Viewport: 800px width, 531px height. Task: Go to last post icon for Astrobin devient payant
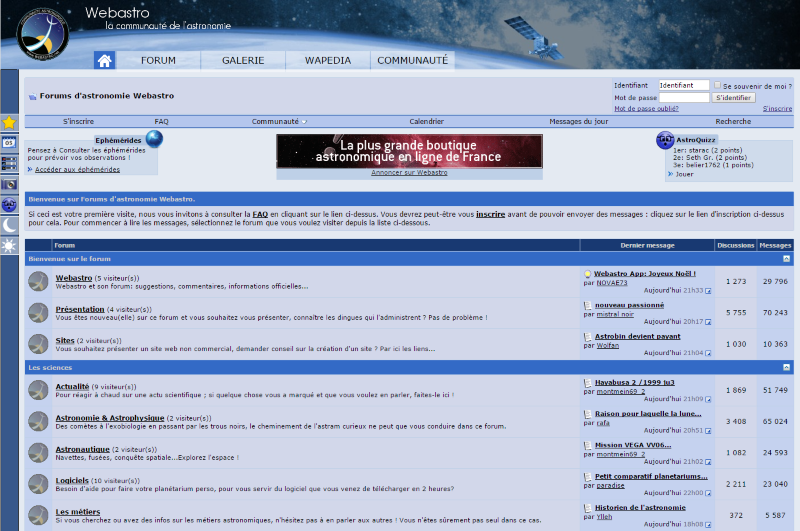coord(708,353)
